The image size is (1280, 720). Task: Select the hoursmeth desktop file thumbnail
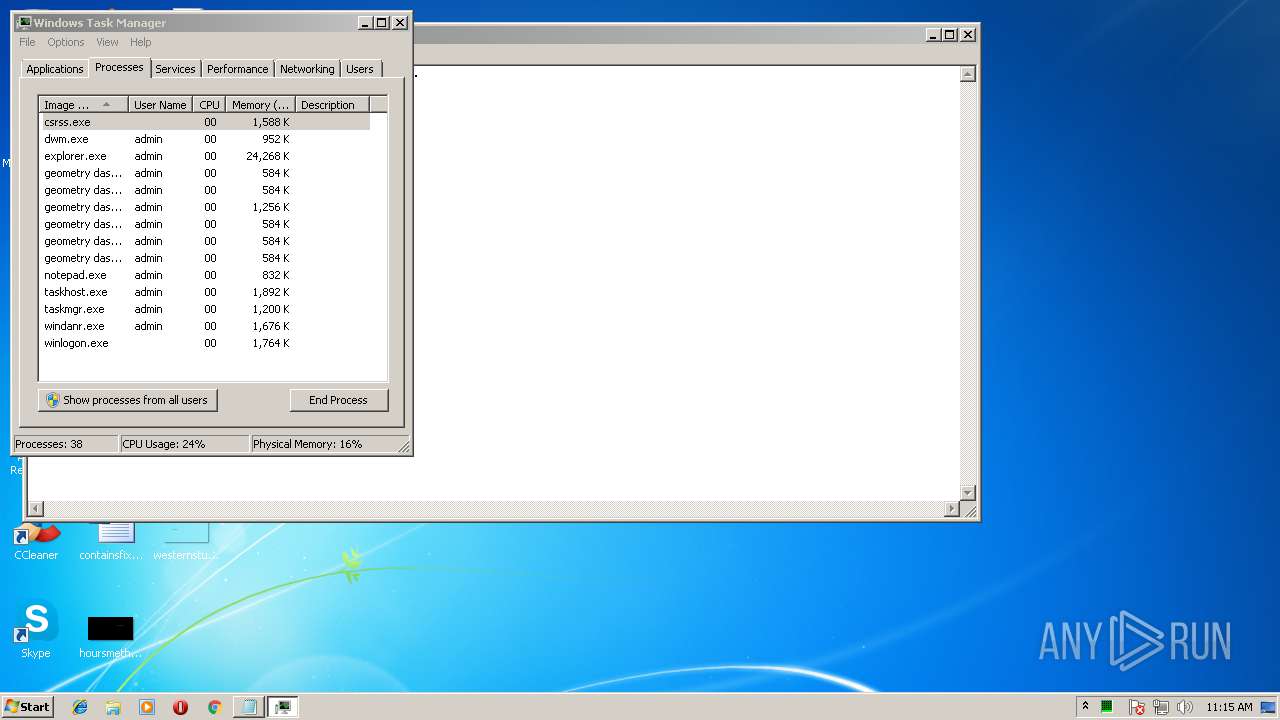coord(110,629)
